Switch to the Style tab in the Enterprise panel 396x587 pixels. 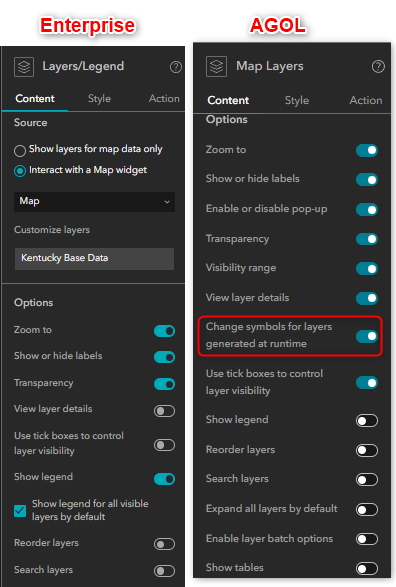99,98
